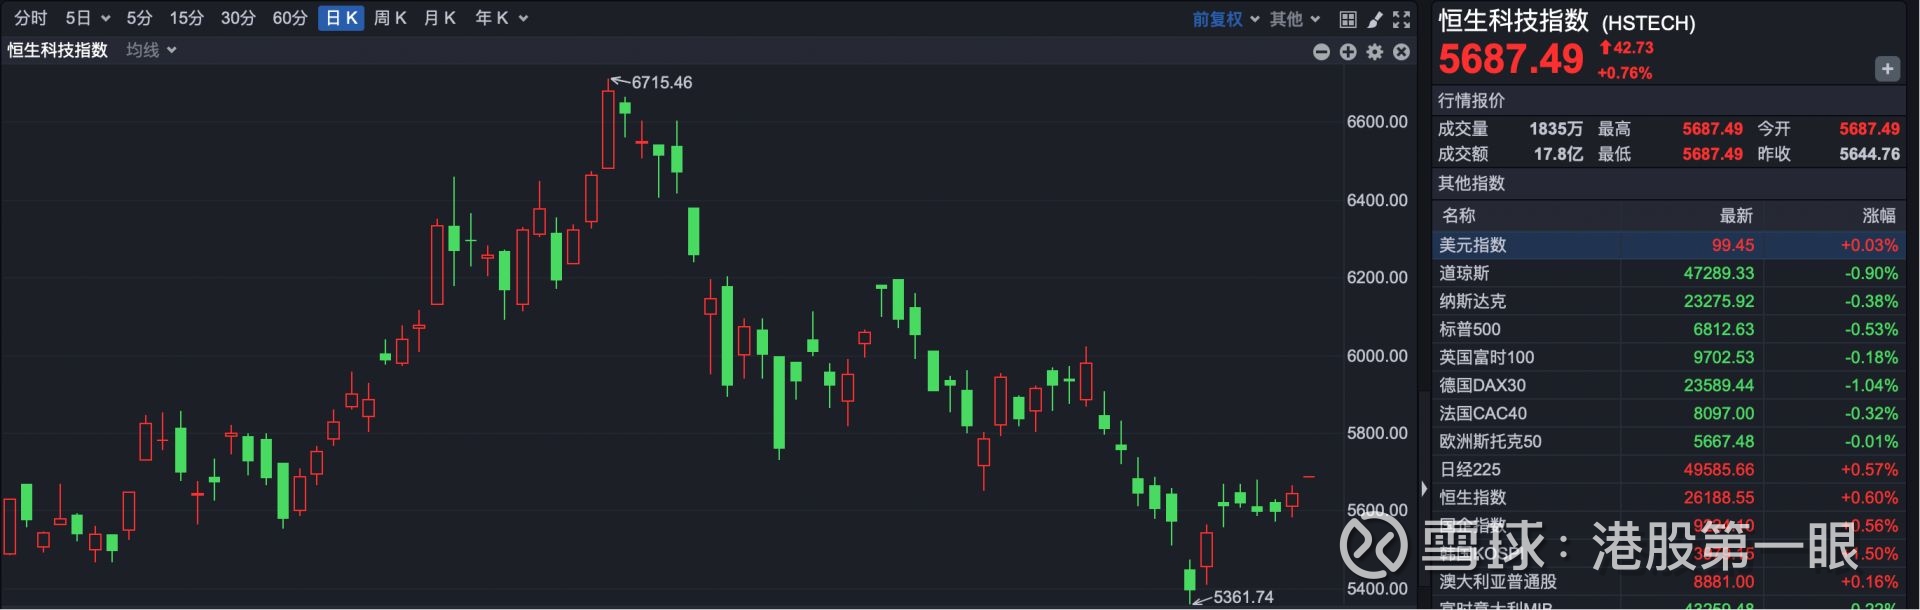
Task: Select the brush drawing tool icon
Action: point(1375,19)
